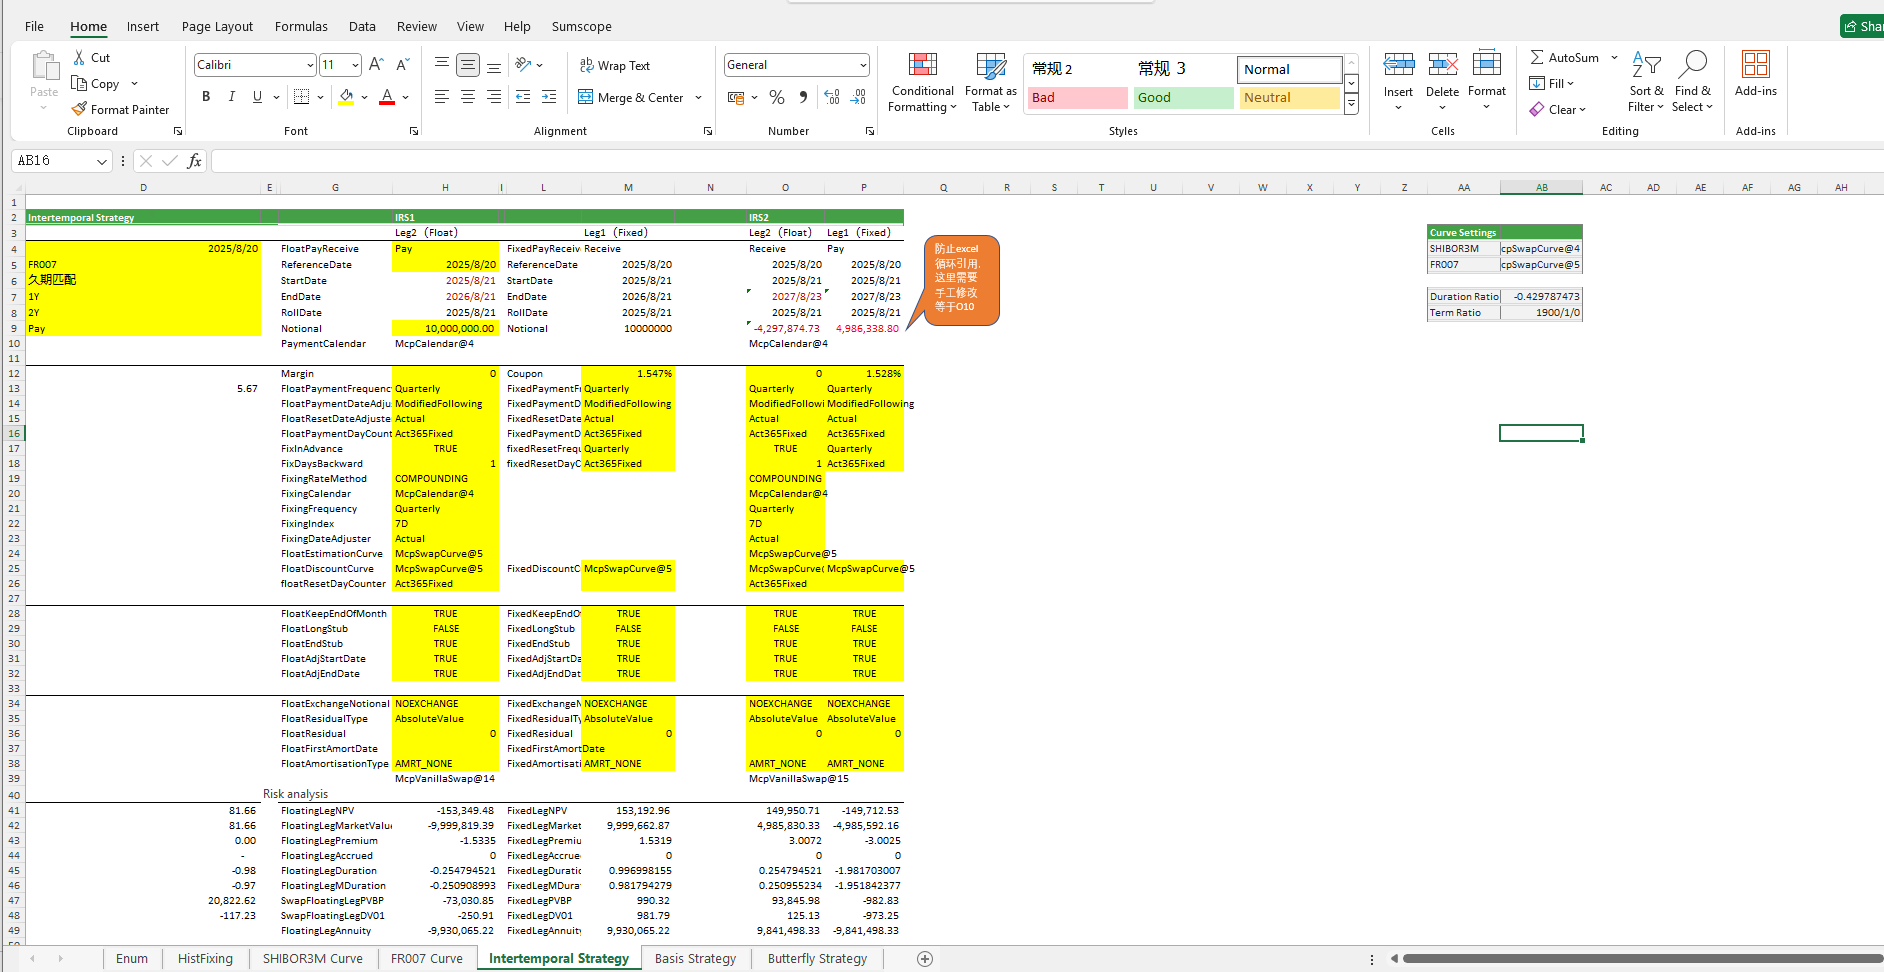
Task: Click the Find & Select magnifier icon
Action: [1692, 65]
